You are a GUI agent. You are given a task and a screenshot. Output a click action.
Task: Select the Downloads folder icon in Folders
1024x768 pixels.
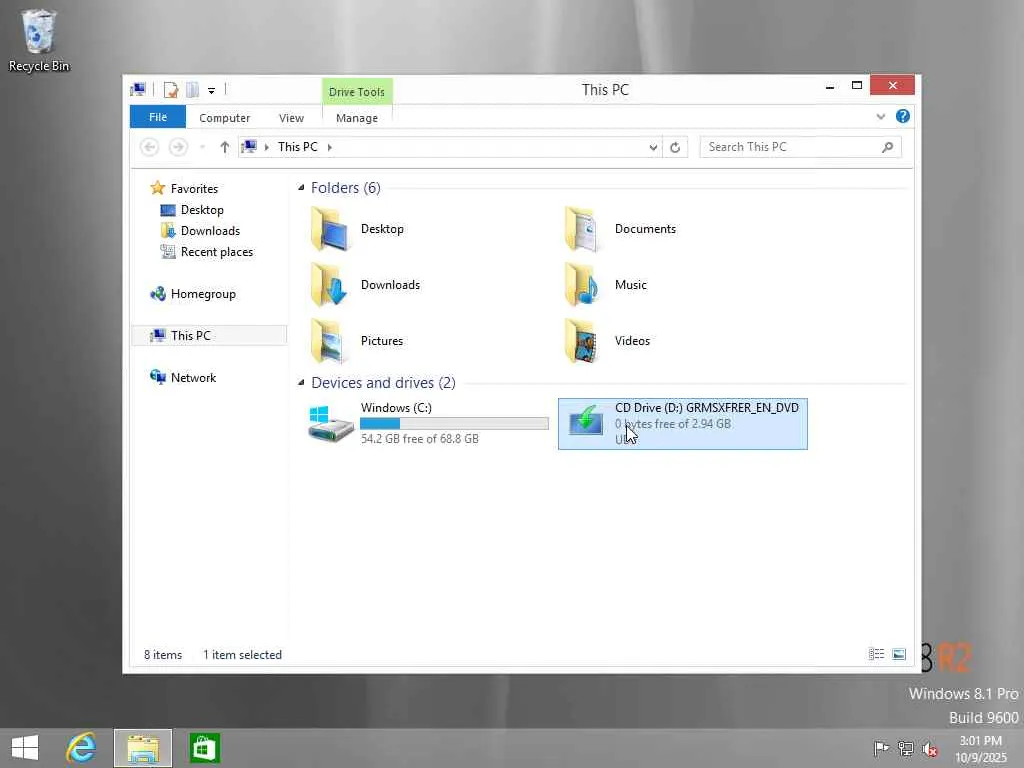point(329,285)
